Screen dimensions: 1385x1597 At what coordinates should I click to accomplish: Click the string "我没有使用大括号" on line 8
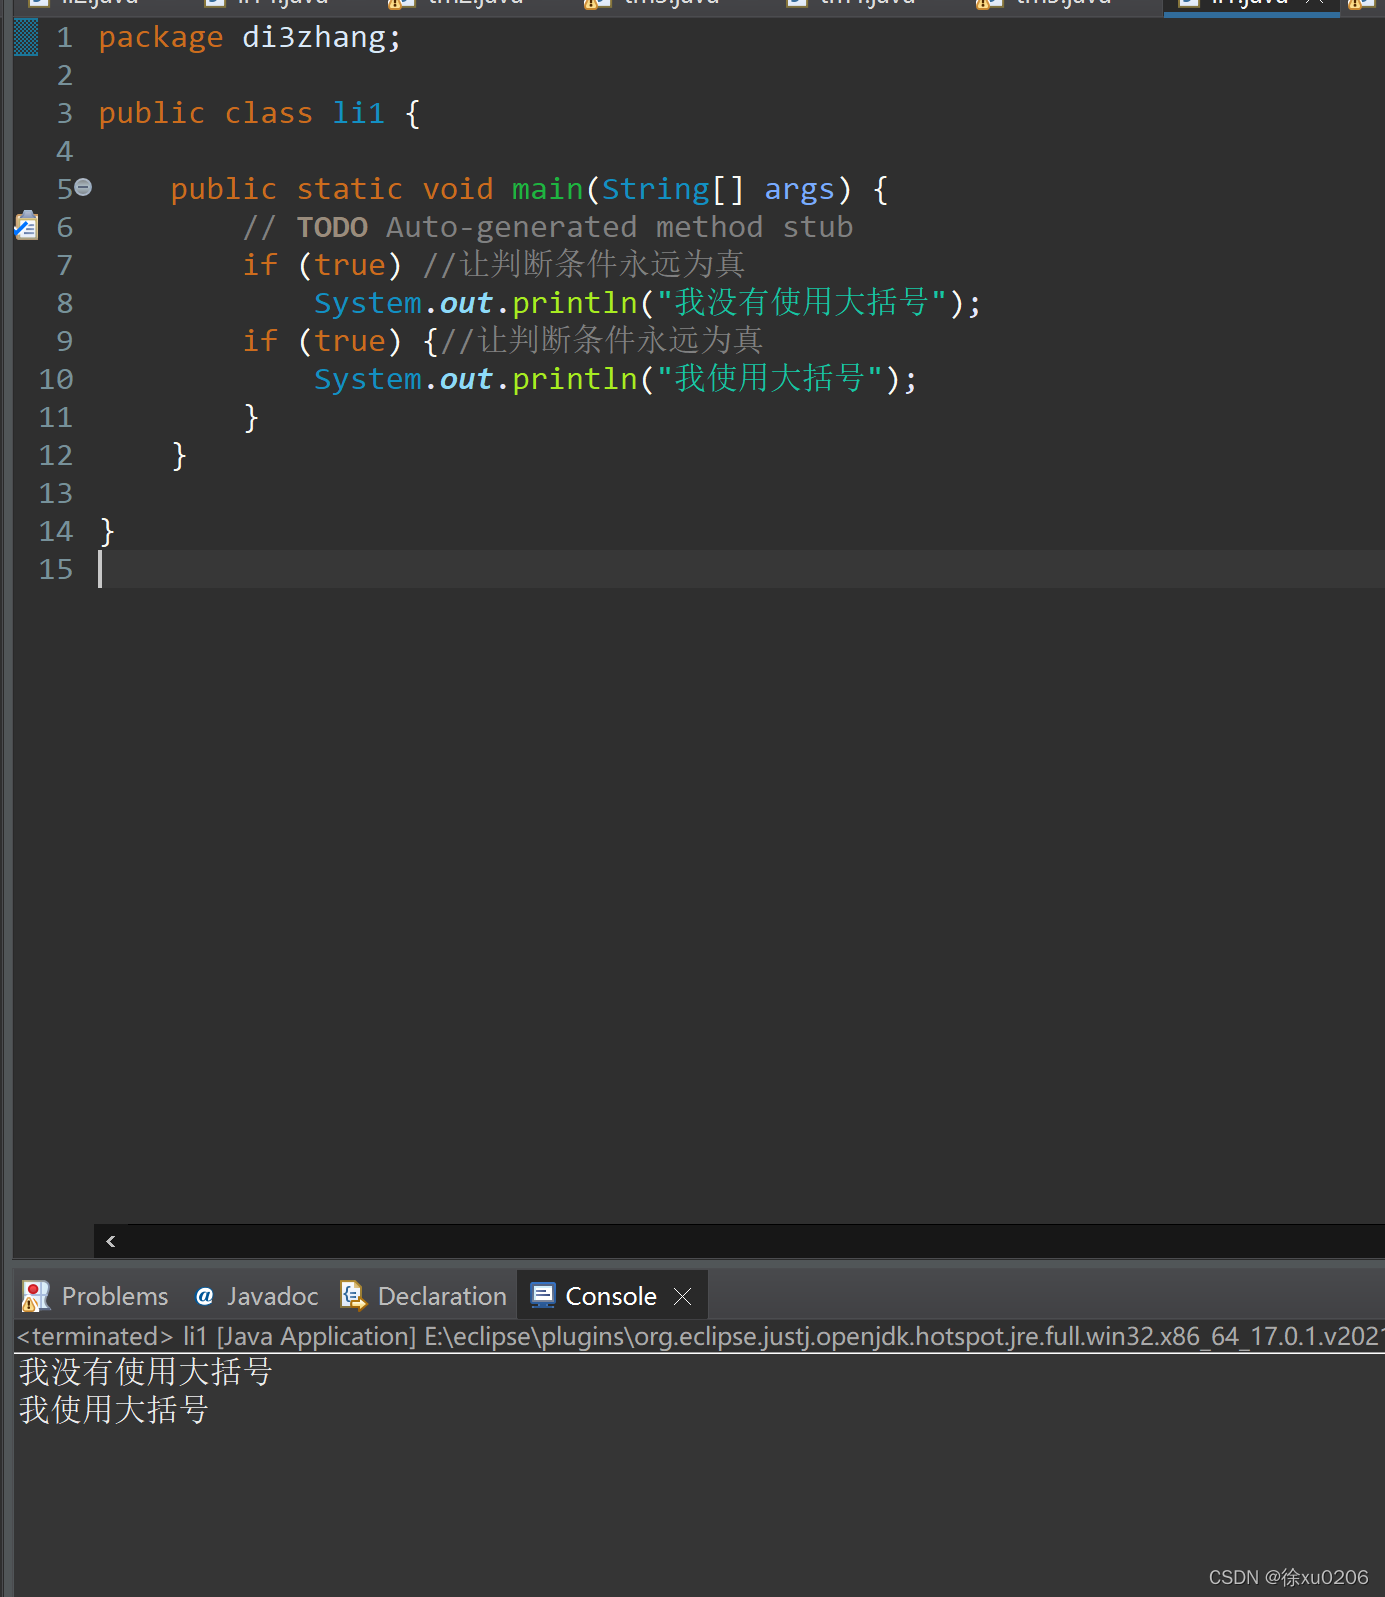[x=802, y=303]
